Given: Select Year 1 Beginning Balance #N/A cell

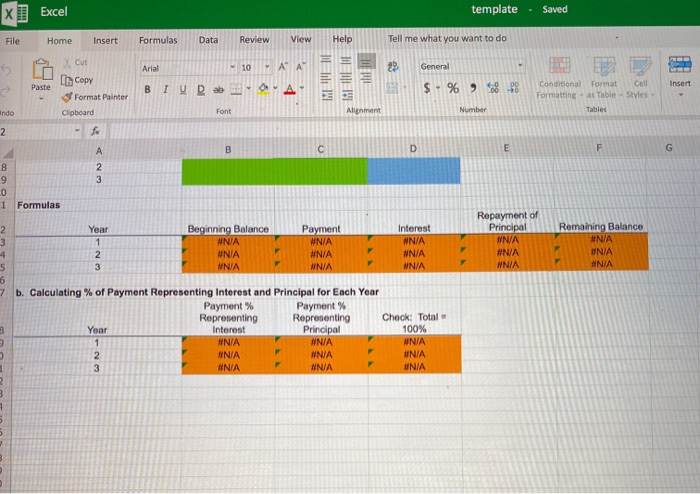Looking at the screenshot, I should pyautogui.click(x=228, y=242).
